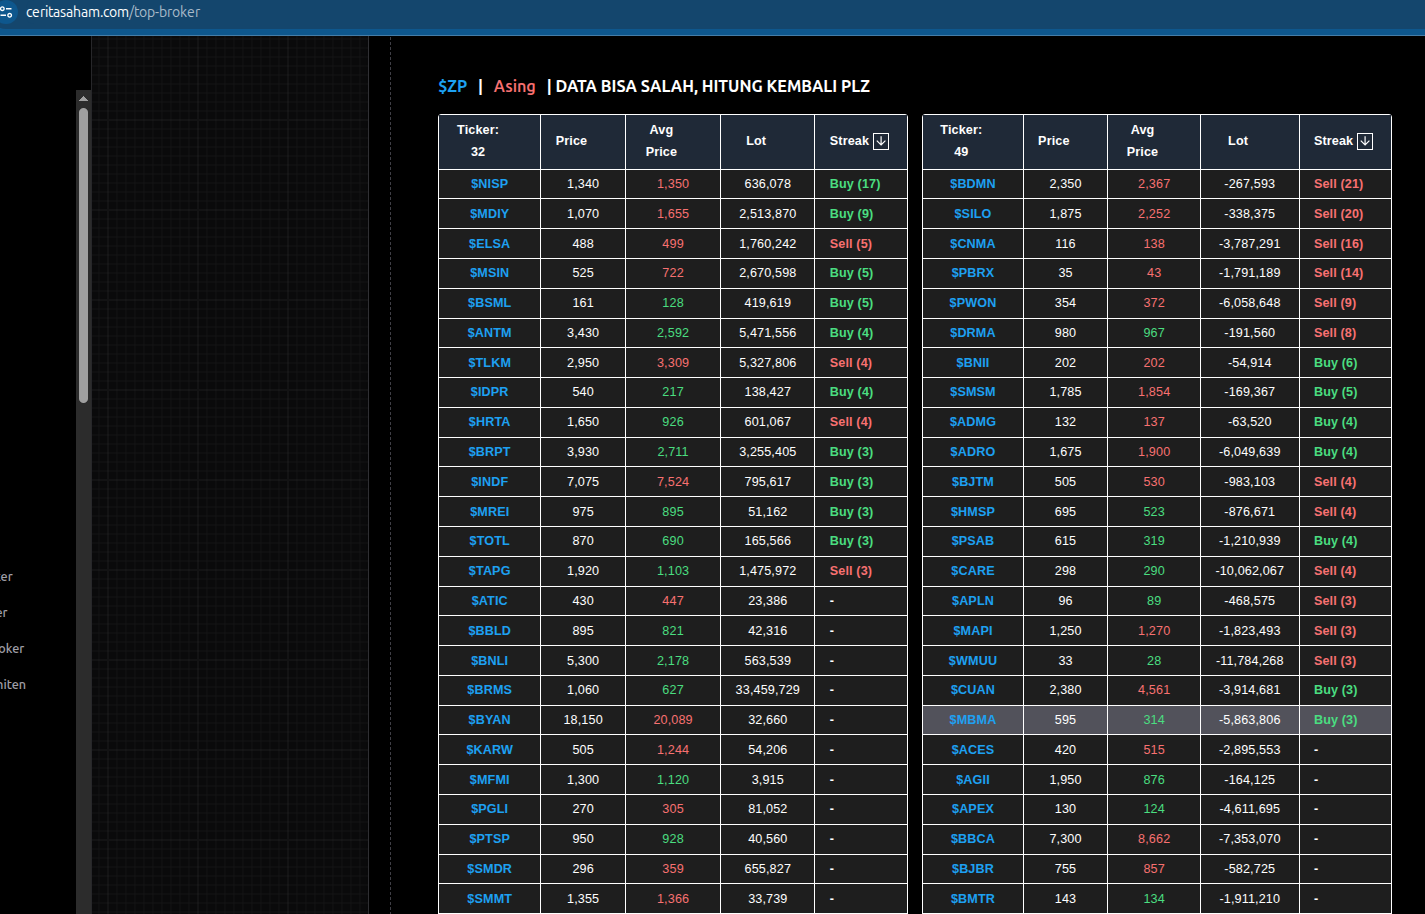Open the $CNMA ticker link
1425x914 pixels.
(x=973, y=244)
